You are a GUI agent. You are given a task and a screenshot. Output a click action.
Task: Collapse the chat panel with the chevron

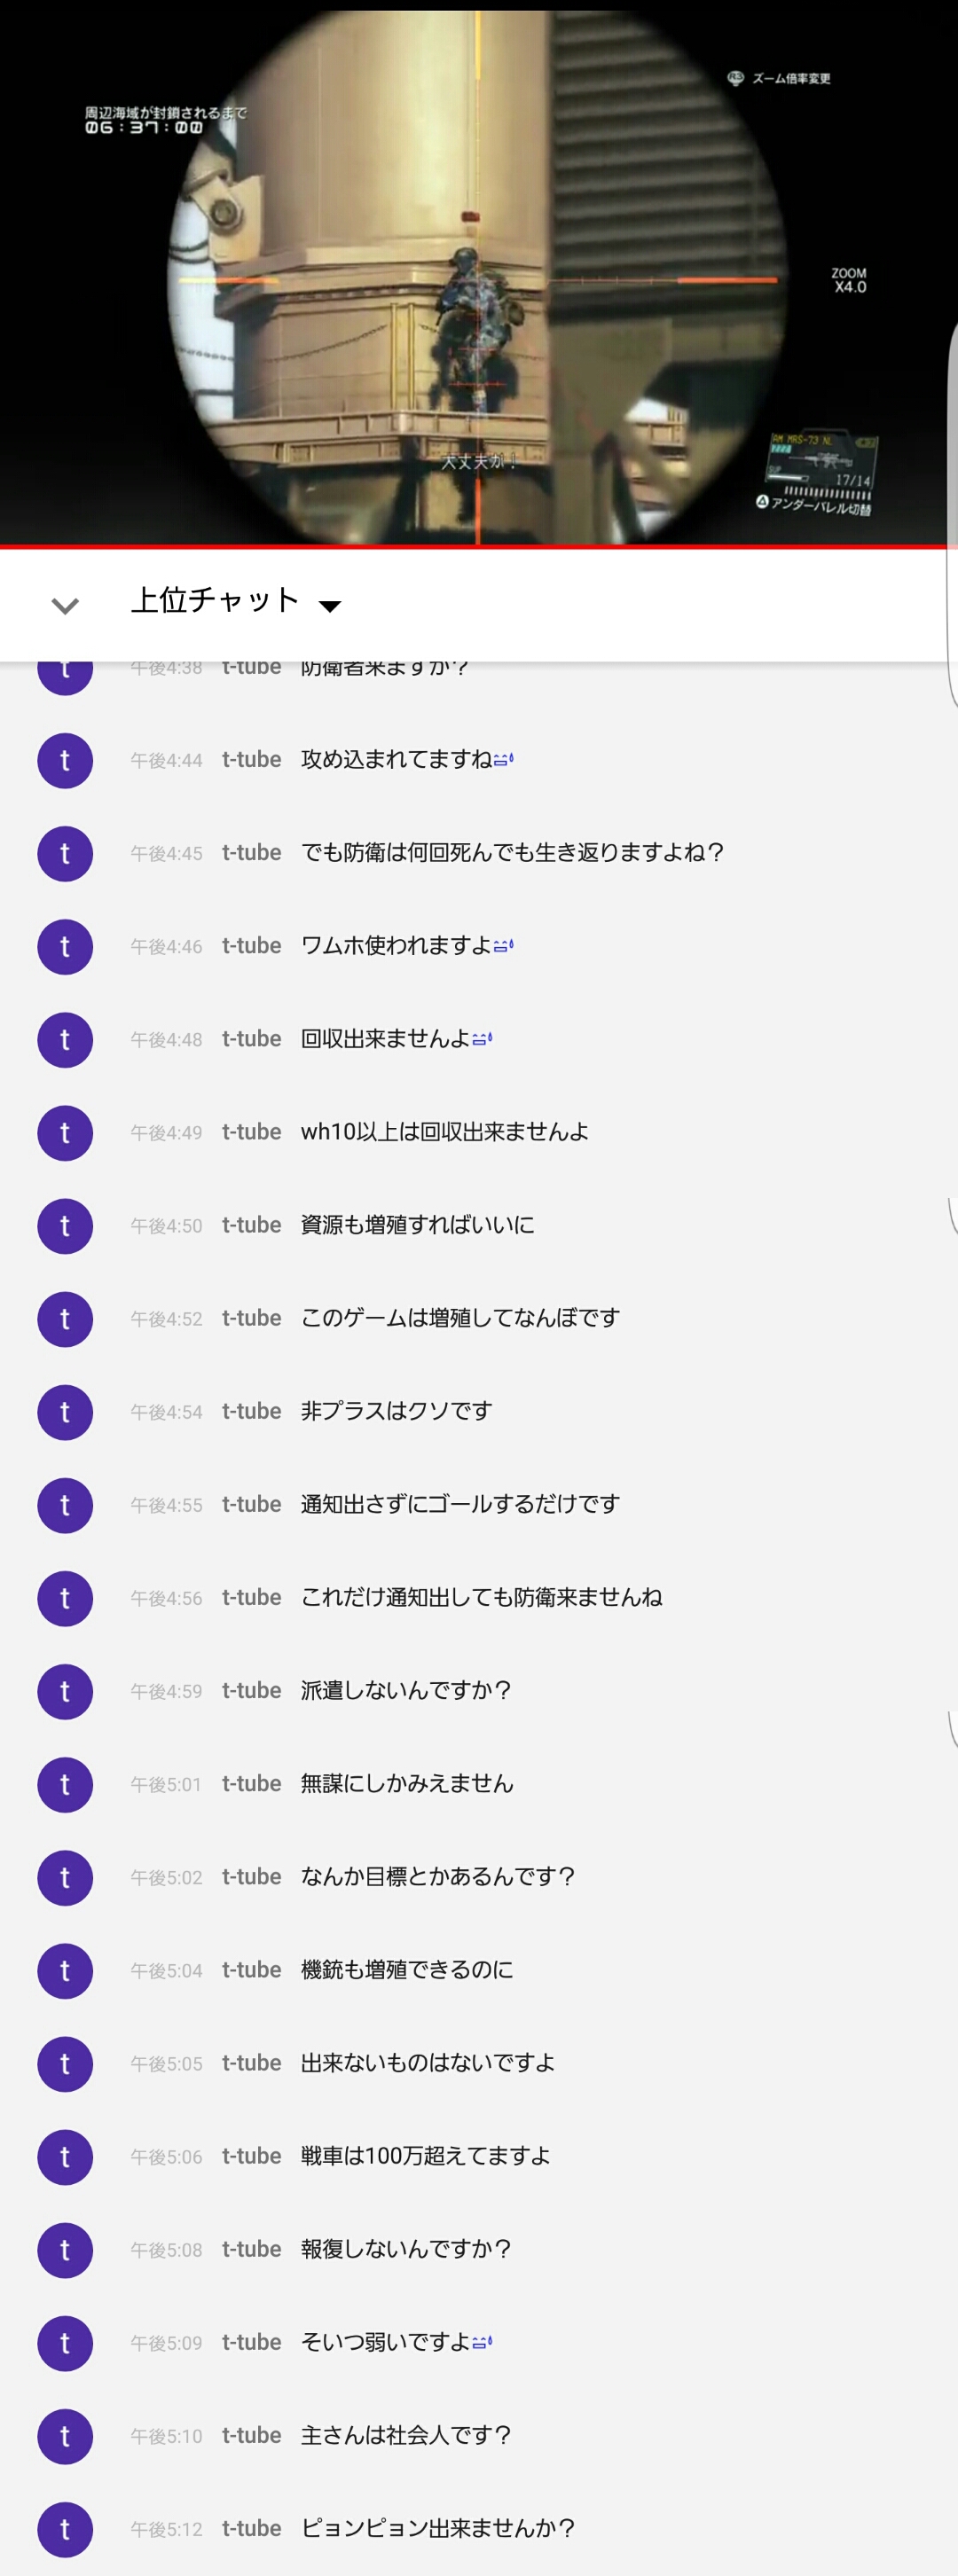pyautogui.click(x=65, y=605)
